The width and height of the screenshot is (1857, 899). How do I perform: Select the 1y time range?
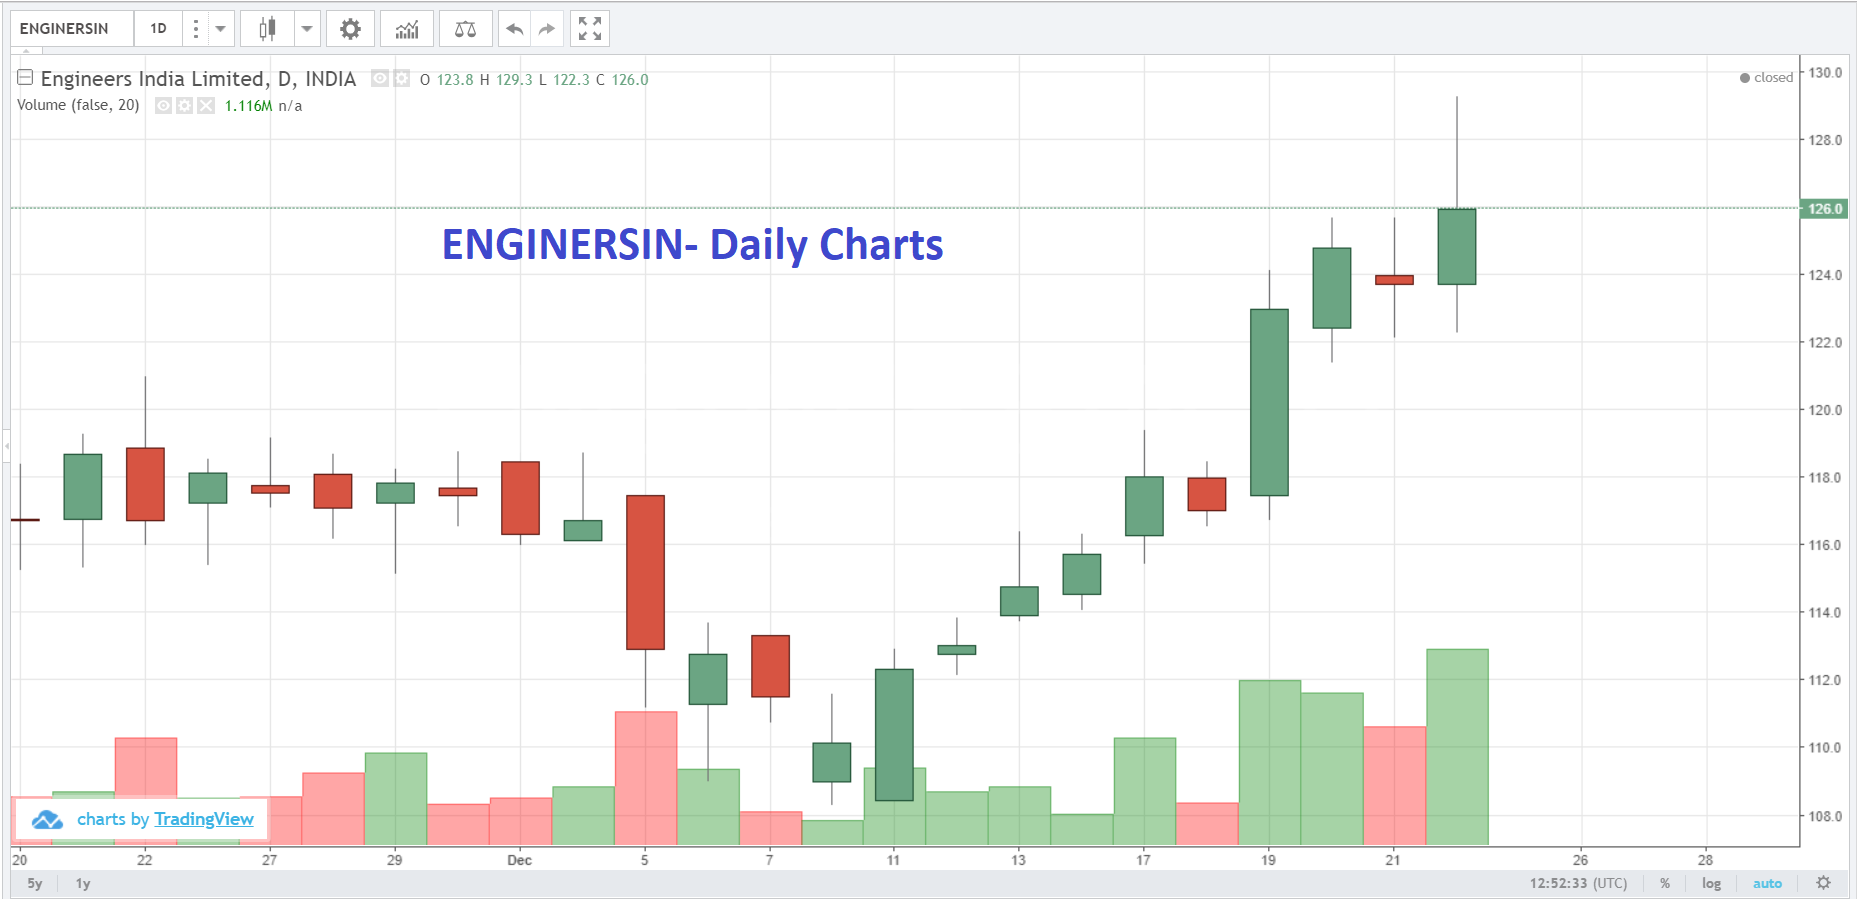(83, 884)
